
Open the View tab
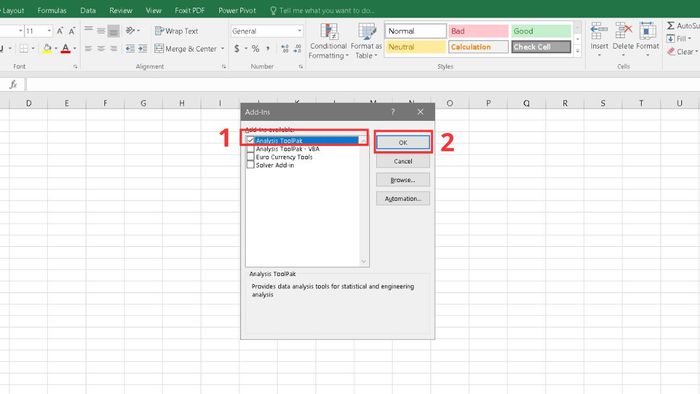click(154, 10)
